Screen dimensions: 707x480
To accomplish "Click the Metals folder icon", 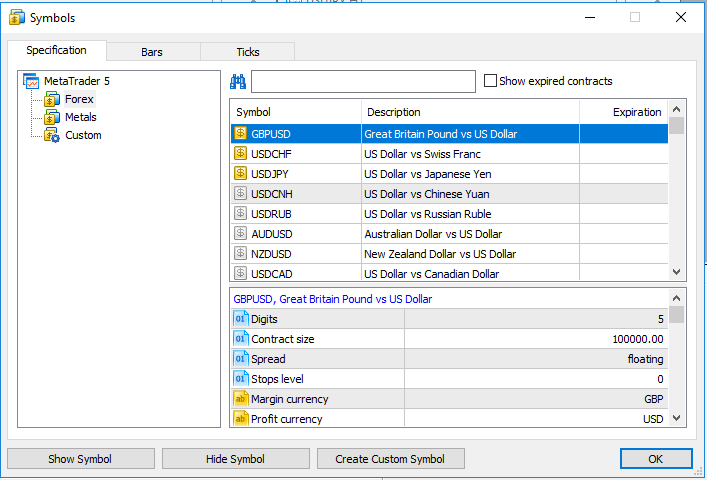I will coord(52,117).
